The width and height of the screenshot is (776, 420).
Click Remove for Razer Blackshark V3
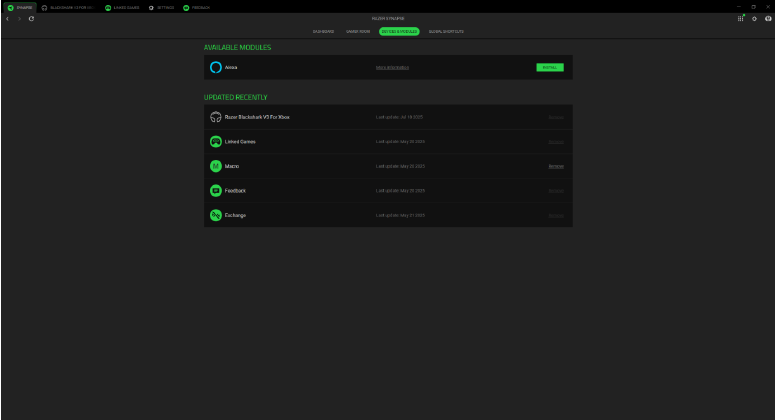coord(556,117)
